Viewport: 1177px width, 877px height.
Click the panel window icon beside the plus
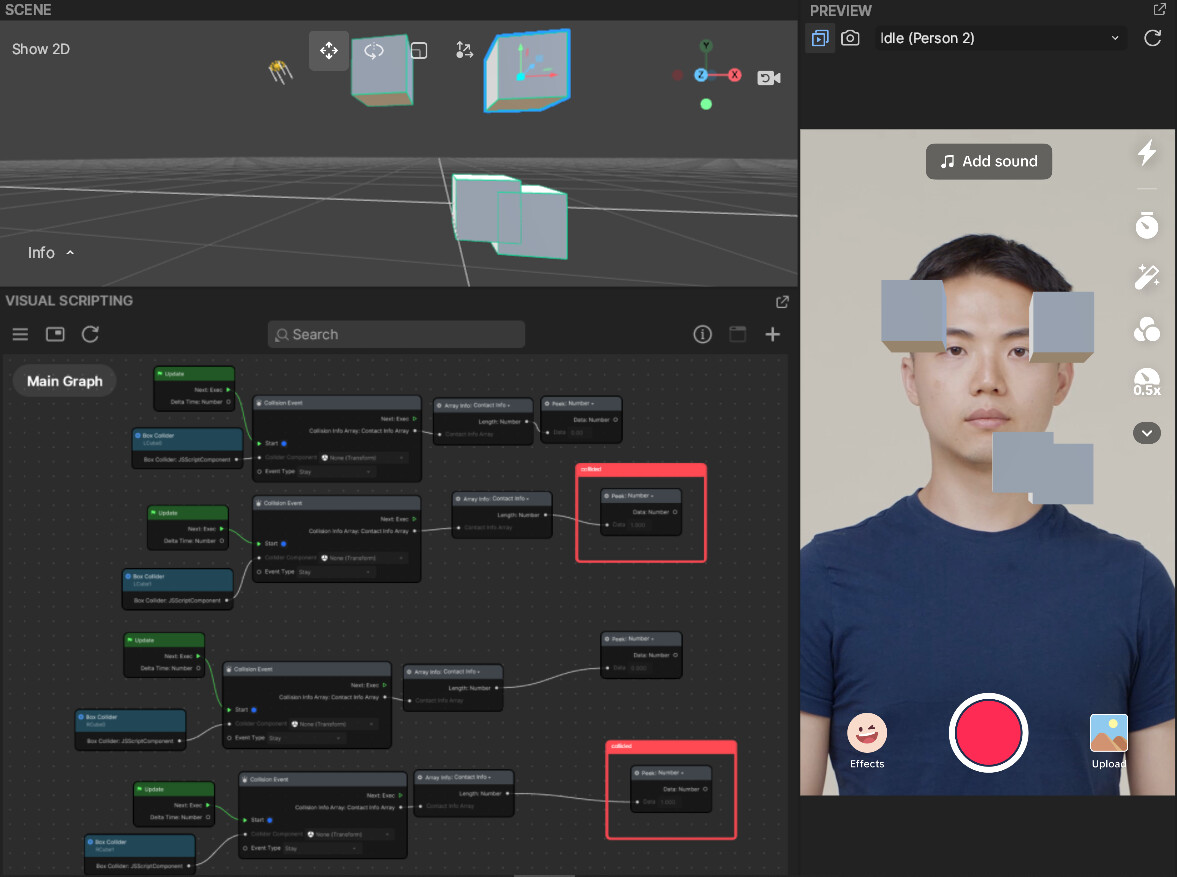(x=738, y=334)
